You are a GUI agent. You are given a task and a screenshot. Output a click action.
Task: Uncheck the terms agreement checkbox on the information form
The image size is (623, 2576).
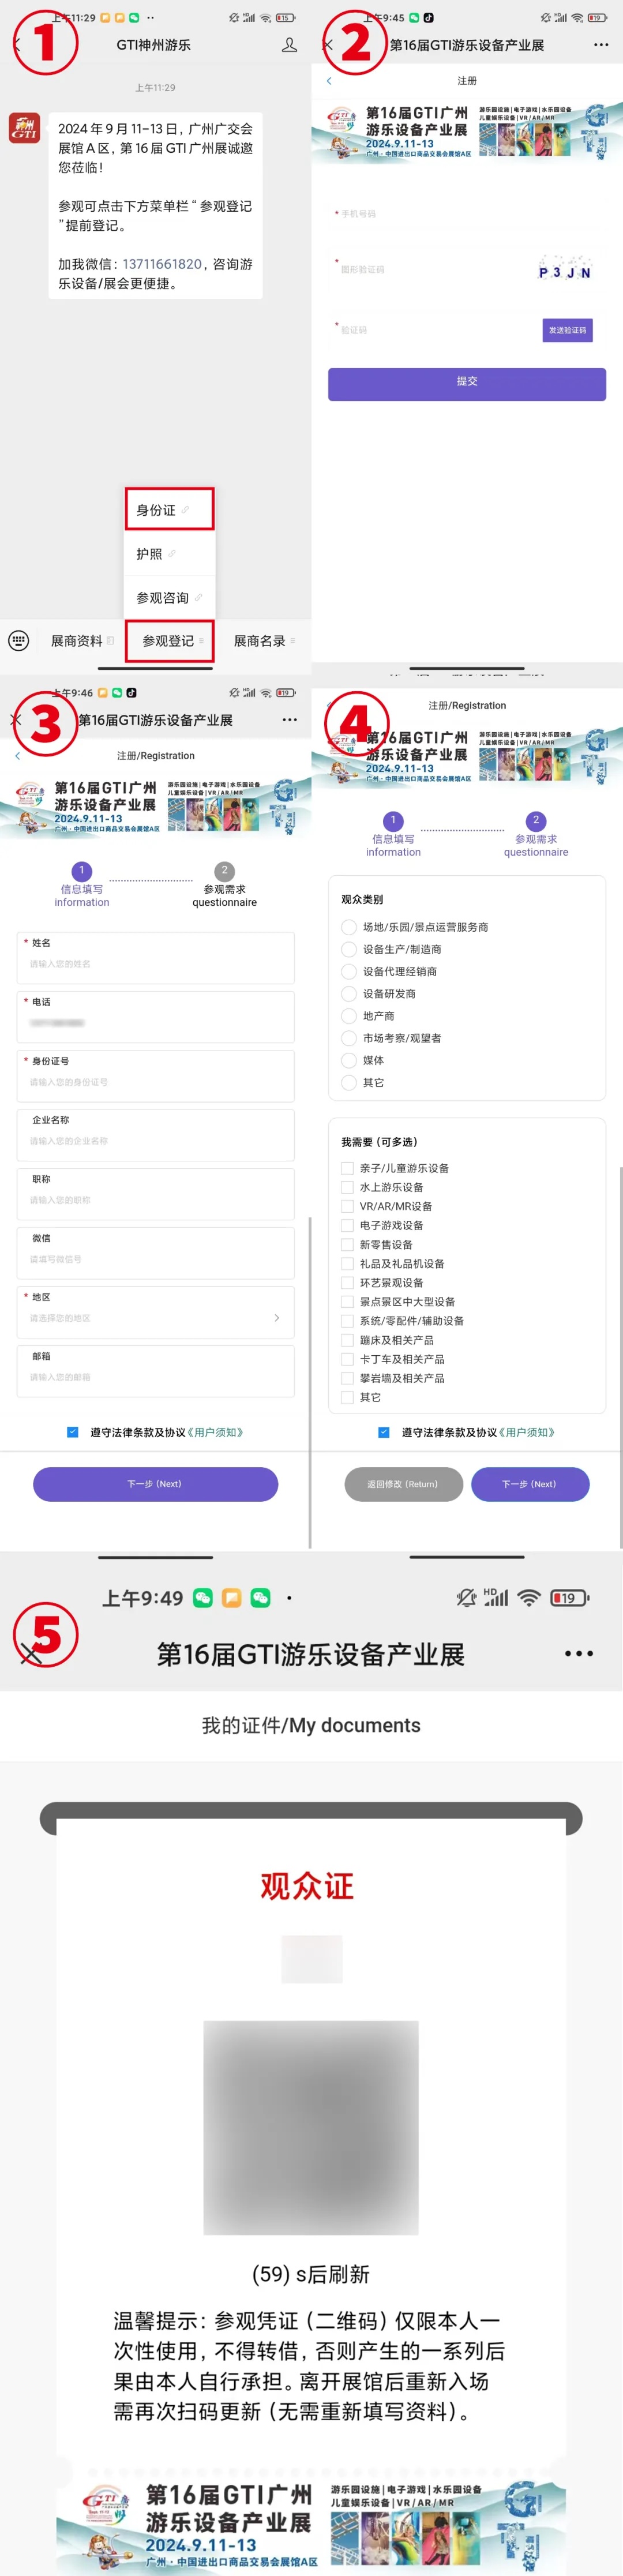coord(72,1432)
